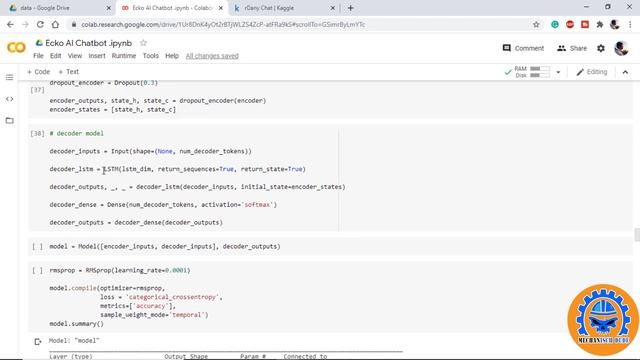Screen dimensions: 640x360
Task: Open the Runtime menu
Action: point(124,56)
